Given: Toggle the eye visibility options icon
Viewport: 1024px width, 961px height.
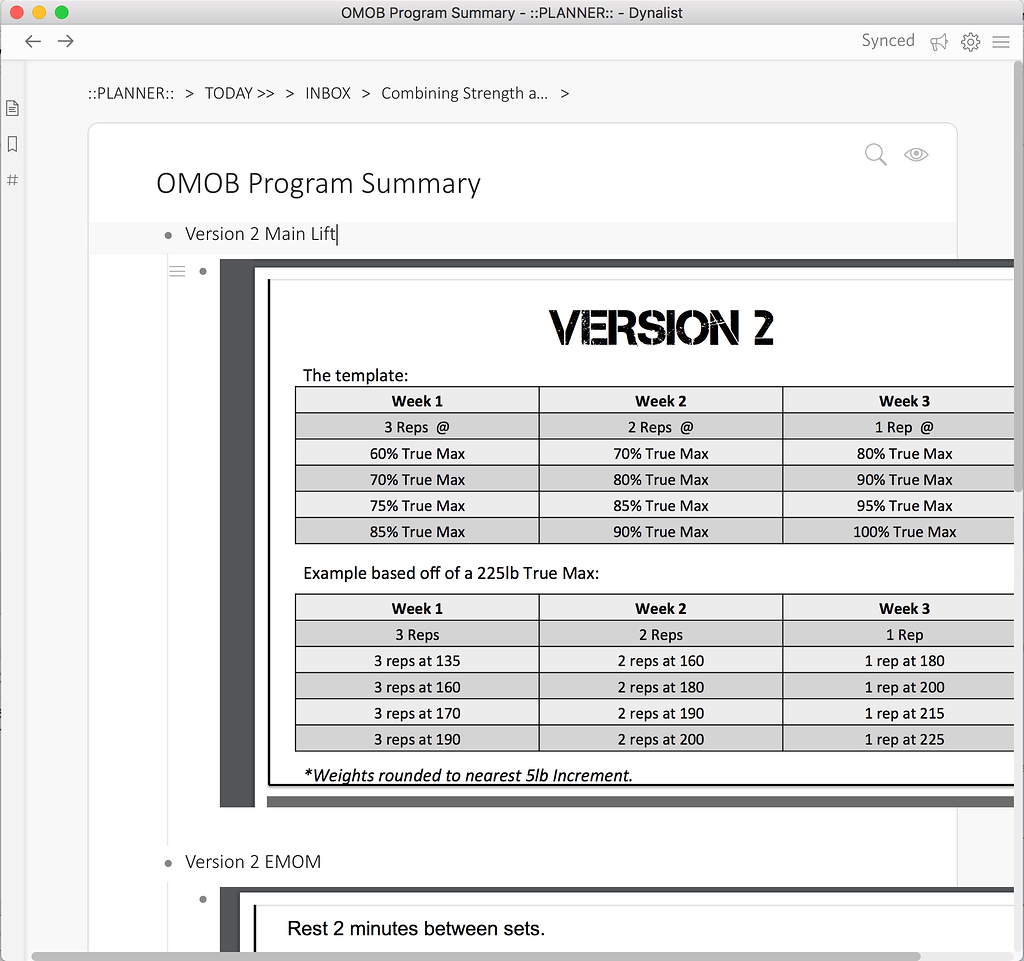Looking at the screenshot, I should (916, 154).
